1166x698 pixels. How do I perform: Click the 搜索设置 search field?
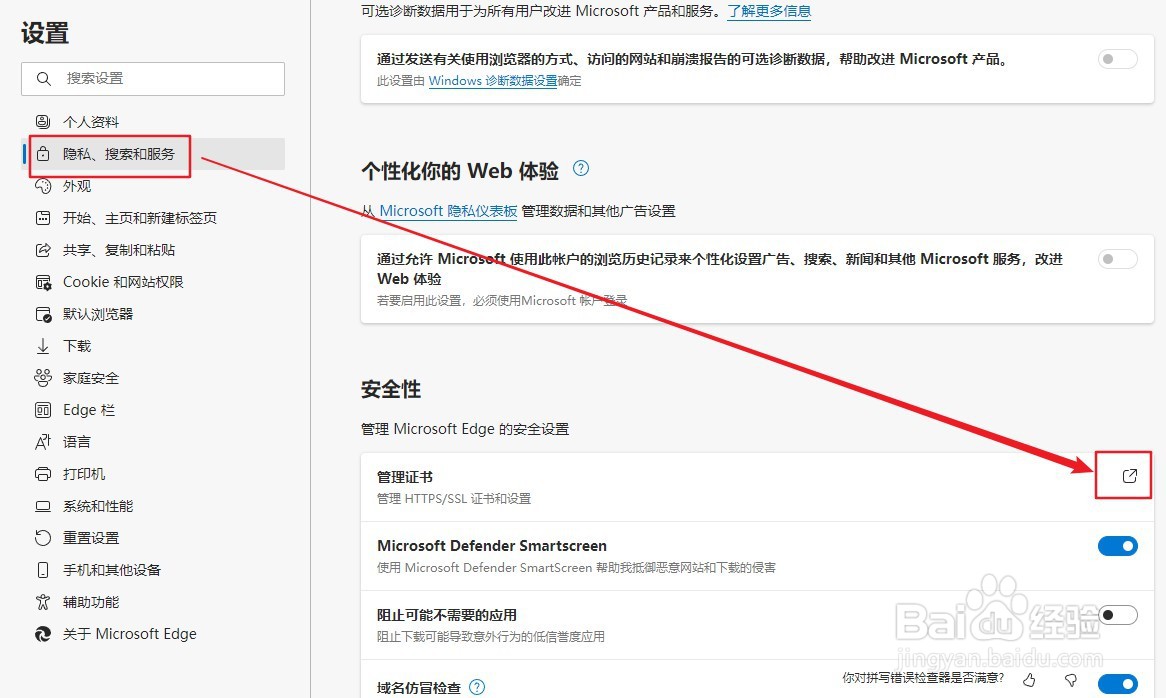pyautogui.click(x=153, y=79)
